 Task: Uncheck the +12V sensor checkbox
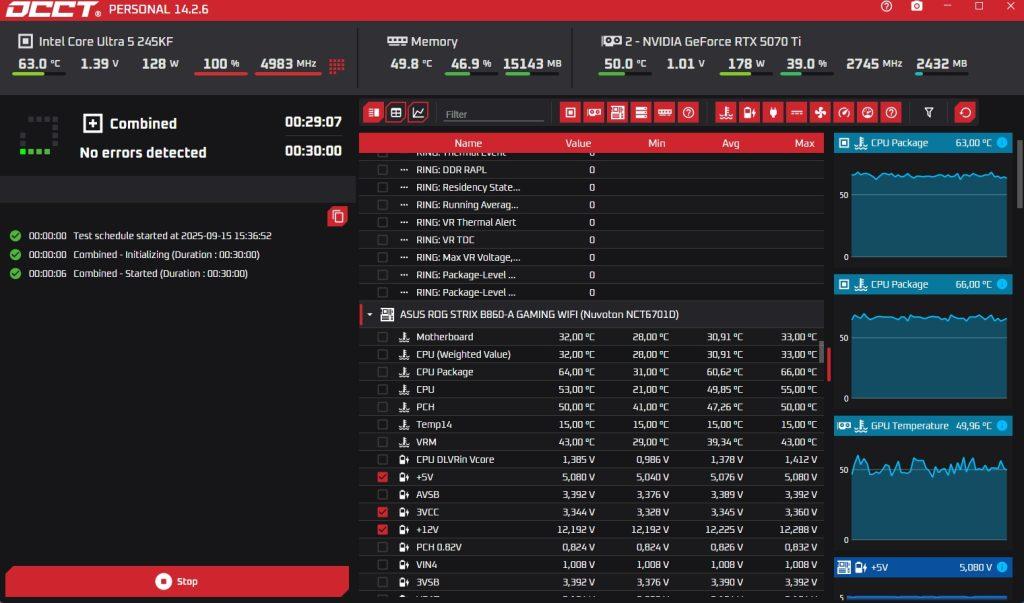tap(383, 529)
